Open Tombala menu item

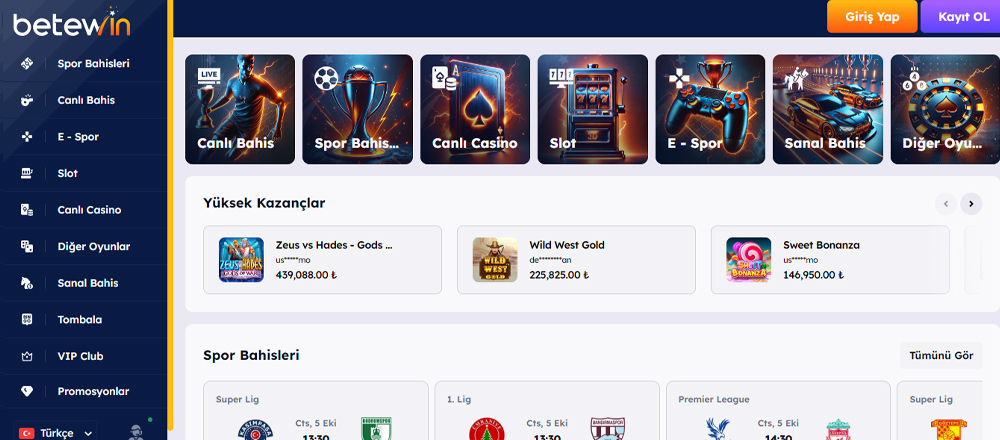tap(80, 319)
